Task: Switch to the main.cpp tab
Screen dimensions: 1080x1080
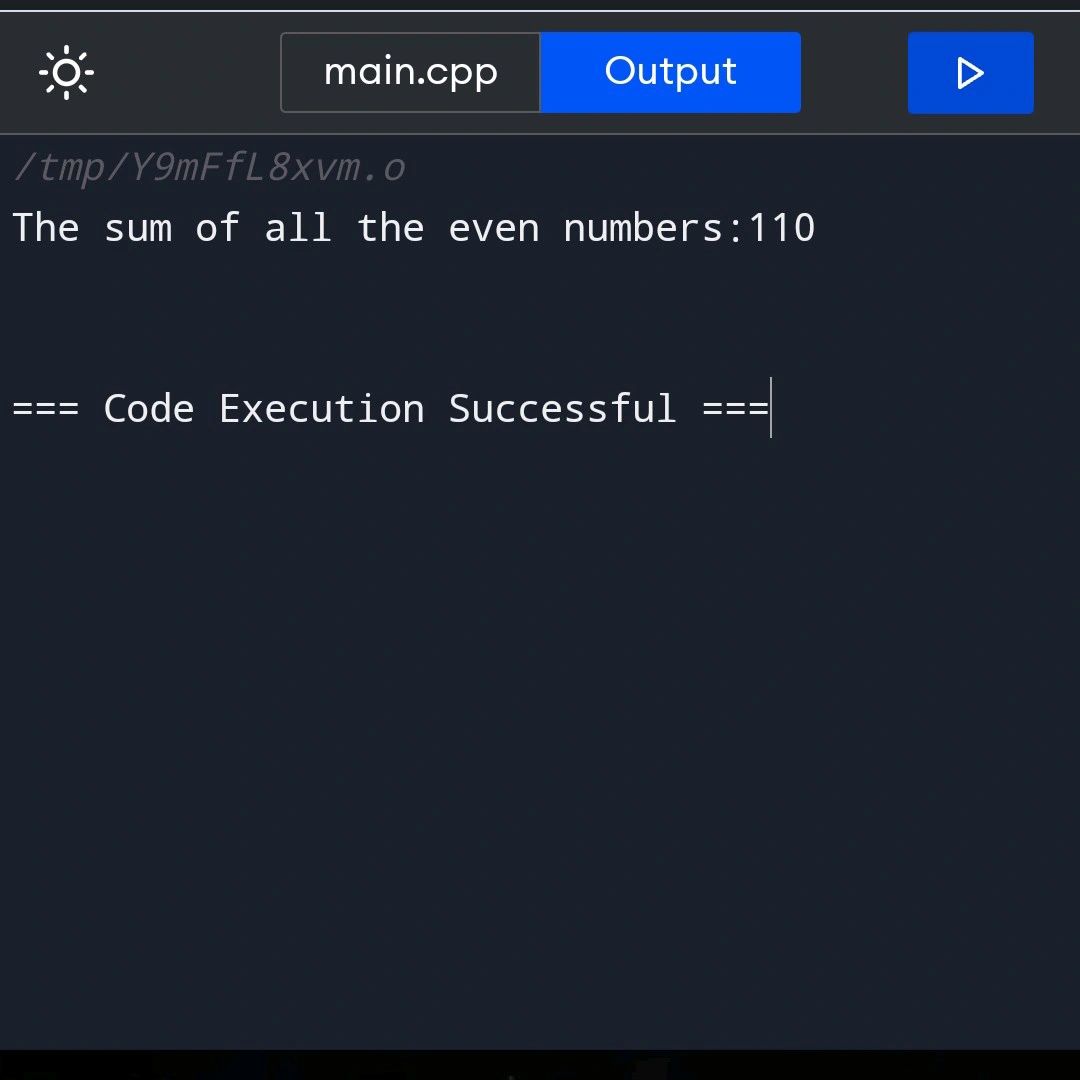Action: click(411, 72)
